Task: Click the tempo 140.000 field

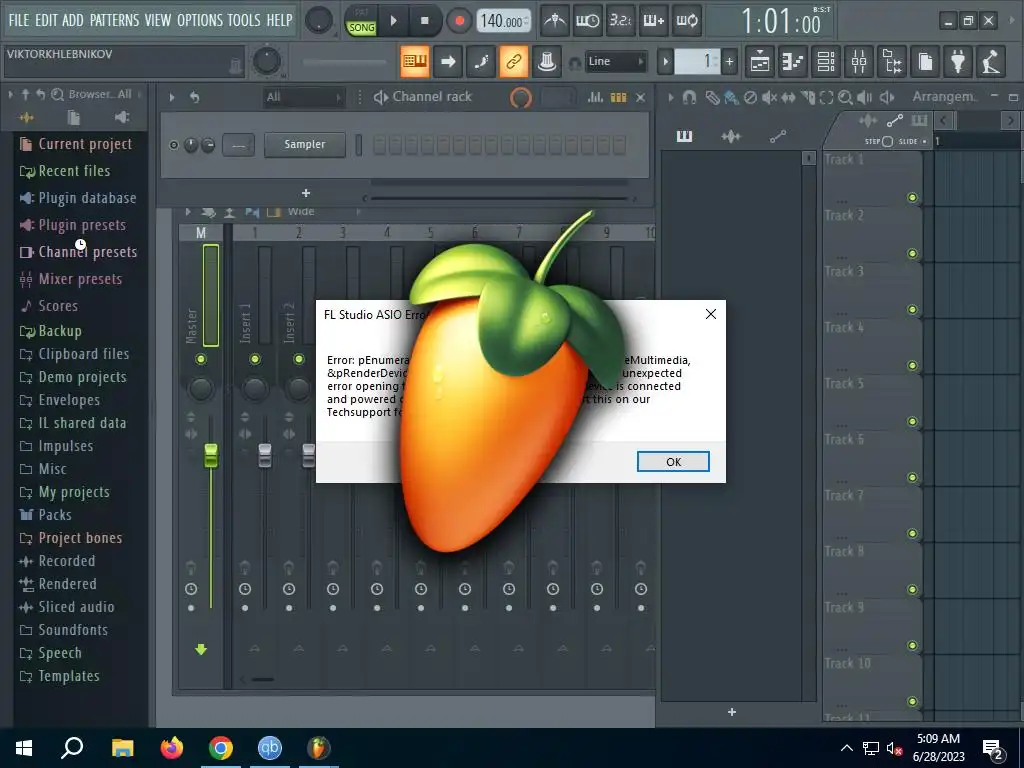Action: 502,21
